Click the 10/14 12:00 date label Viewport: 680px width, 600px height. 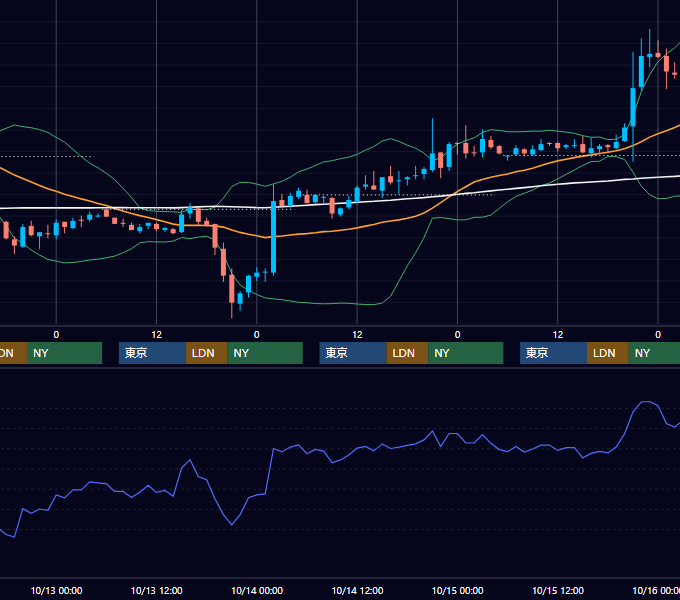tap(357, 590)
